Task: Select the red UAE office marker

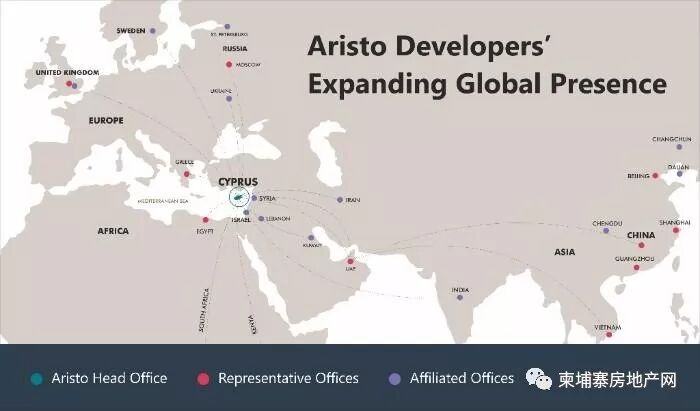Action: click(x=350, y=262)
